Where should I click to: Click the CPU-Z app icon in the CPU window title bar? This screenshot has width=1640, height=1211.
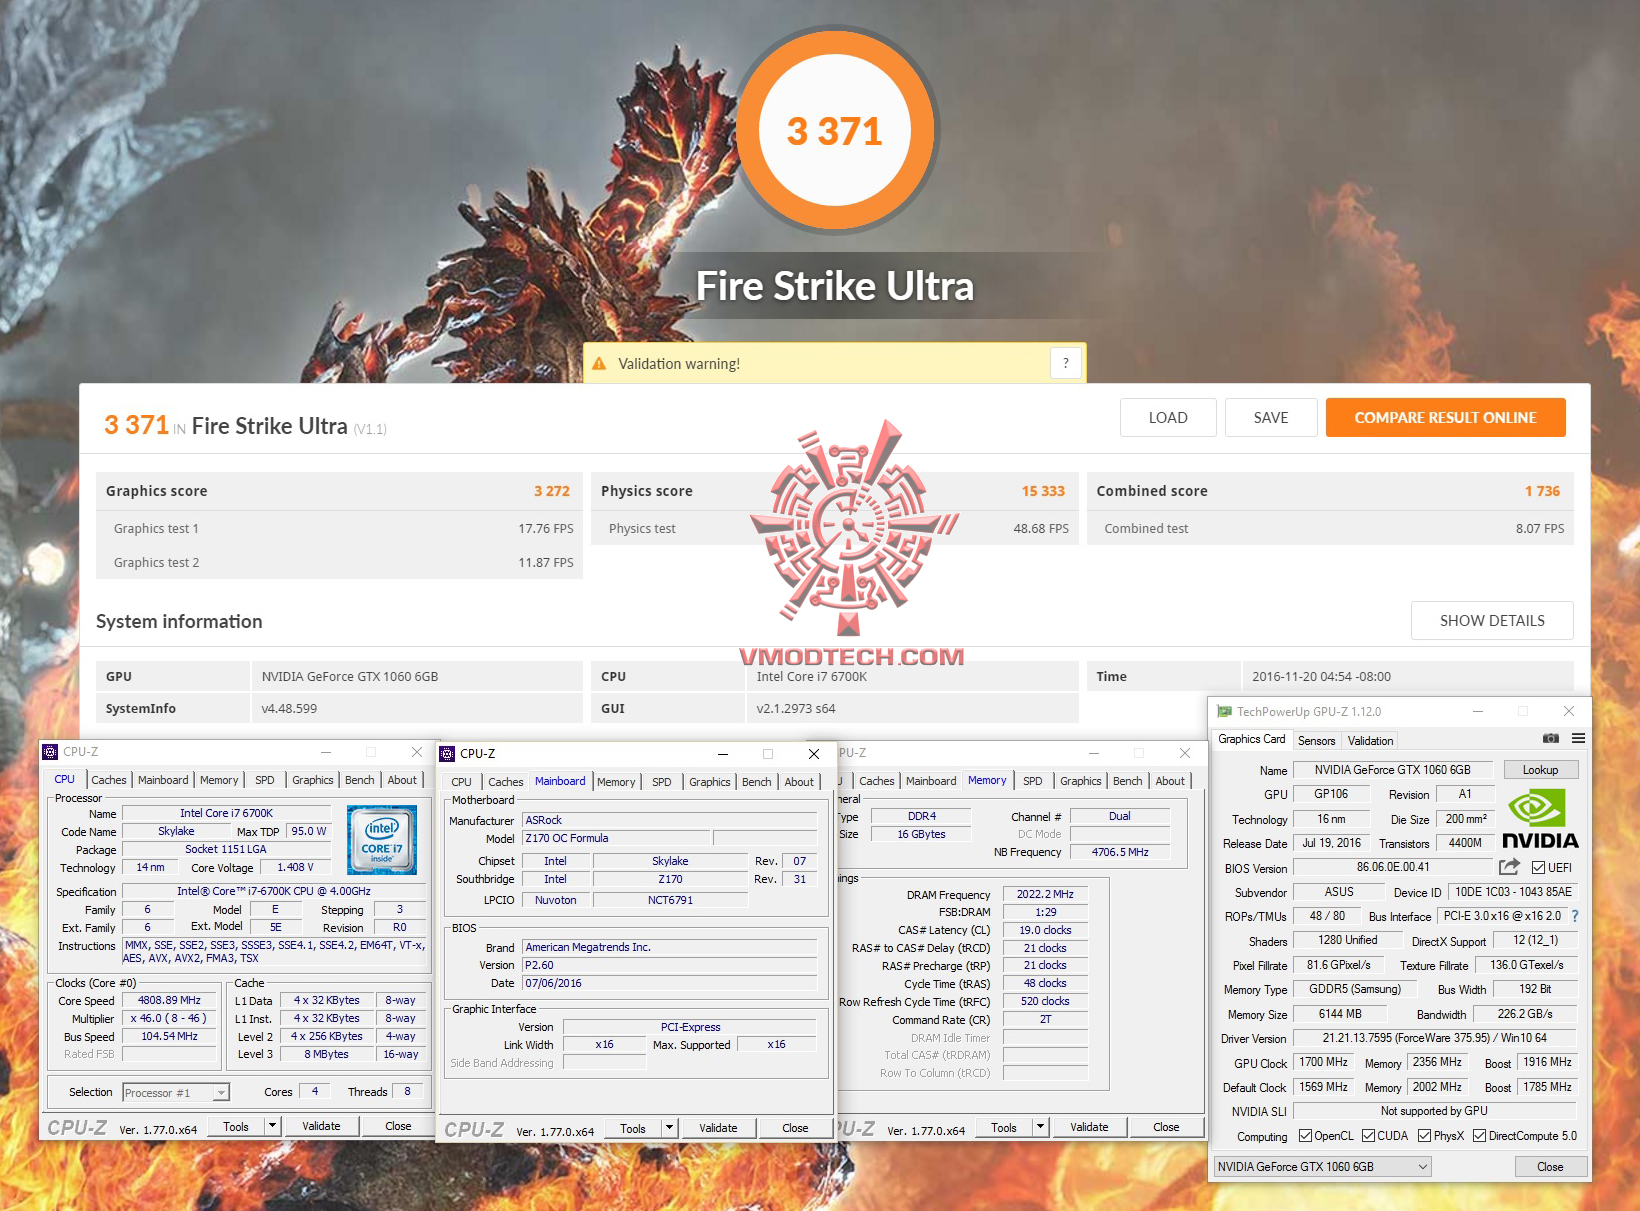(x=50, y=752)
